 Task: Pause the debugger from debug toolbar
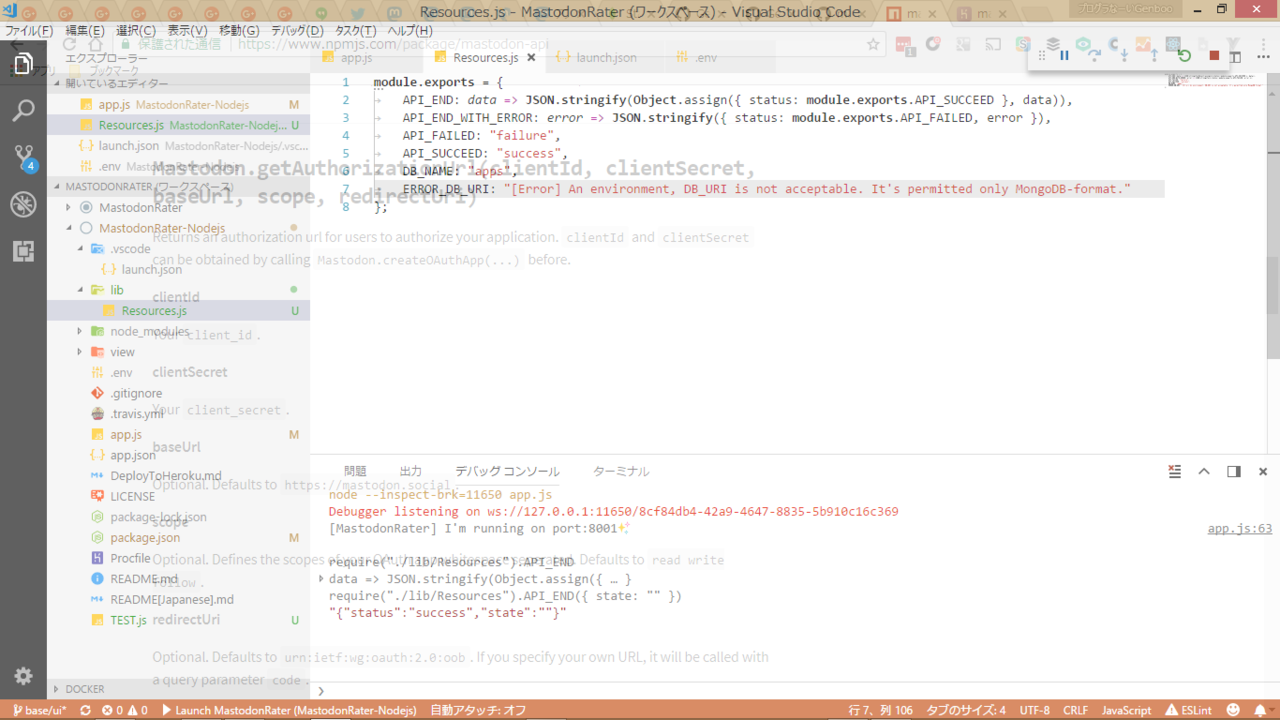click(1064, 56)
